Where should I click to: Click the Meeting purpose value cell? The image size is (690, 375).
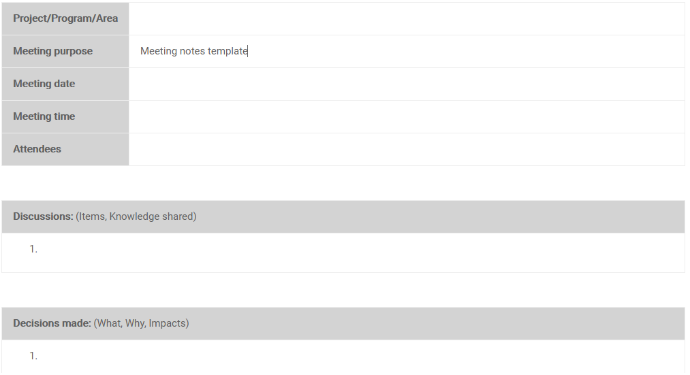coord(407,51)
